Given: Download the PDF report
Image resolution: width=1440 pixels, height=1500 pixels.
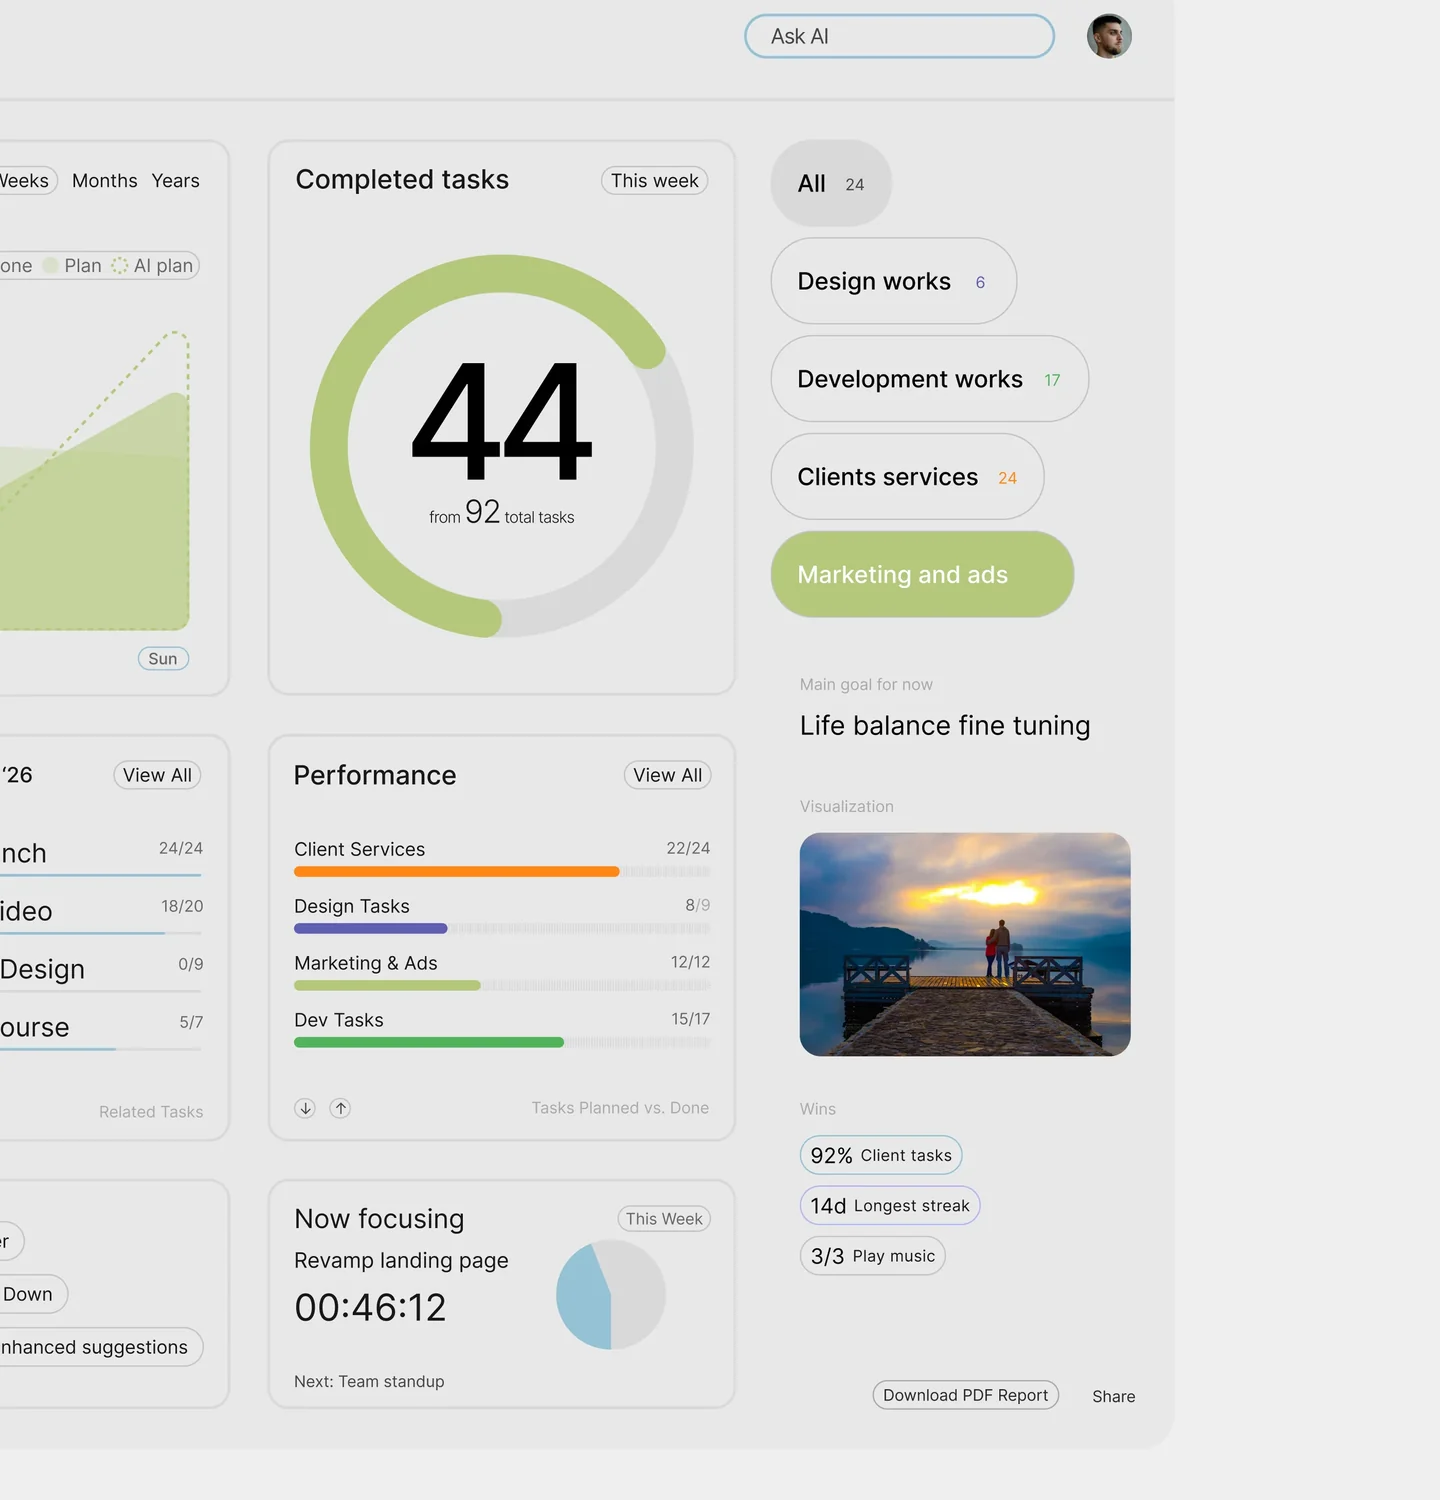Looking at the screenshot, I should pos(966,1395).
